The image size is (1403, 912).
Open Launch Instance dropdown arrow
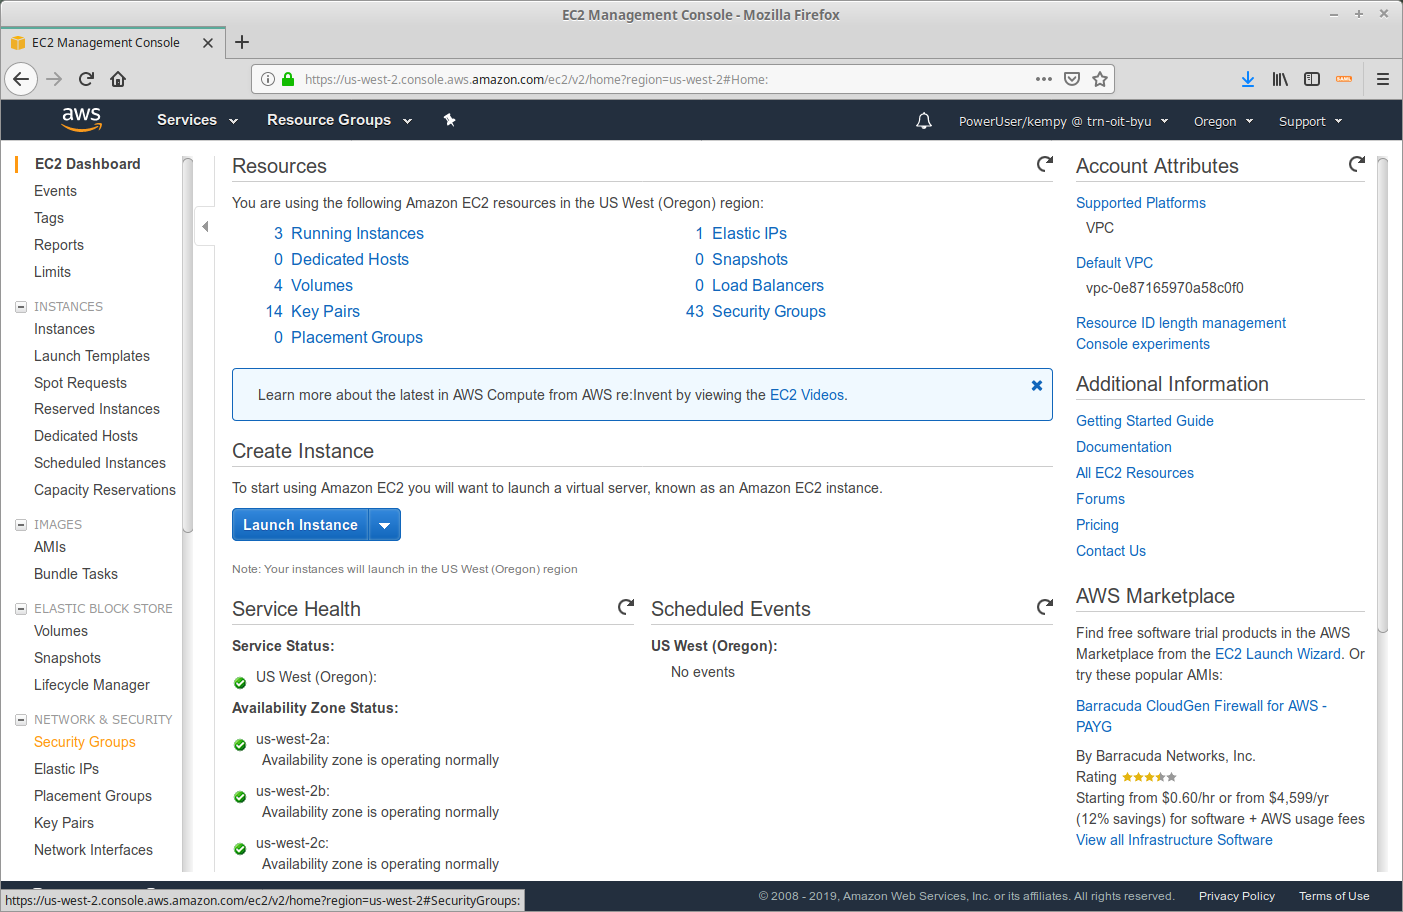[x=385, y=525]
